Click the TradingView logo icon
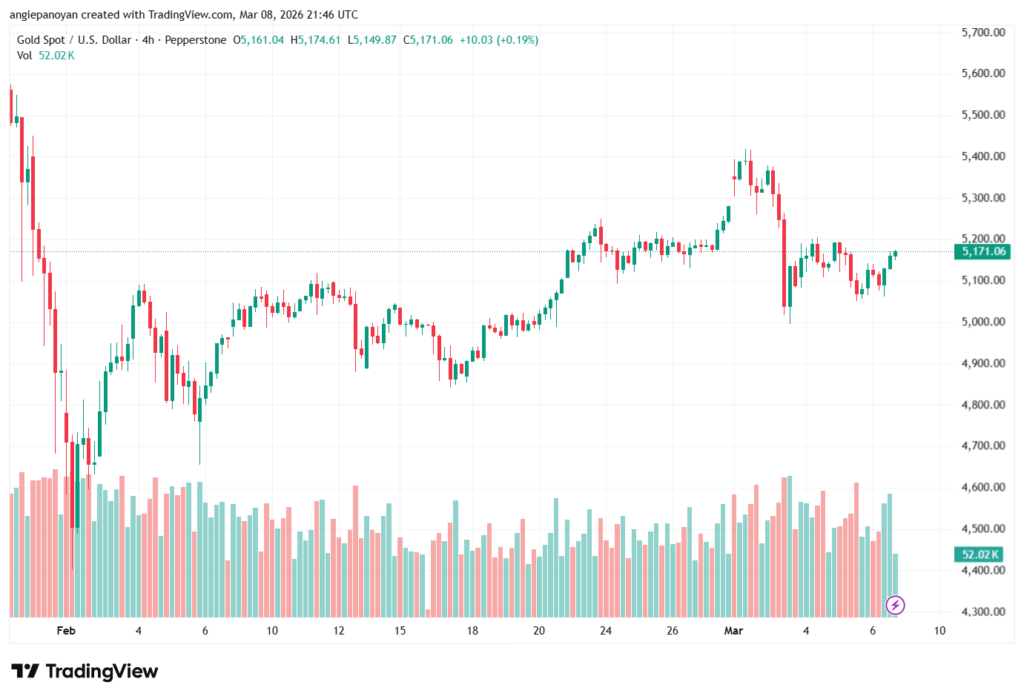The width and height of the screenshot is (1024, 699). [27, 672]
